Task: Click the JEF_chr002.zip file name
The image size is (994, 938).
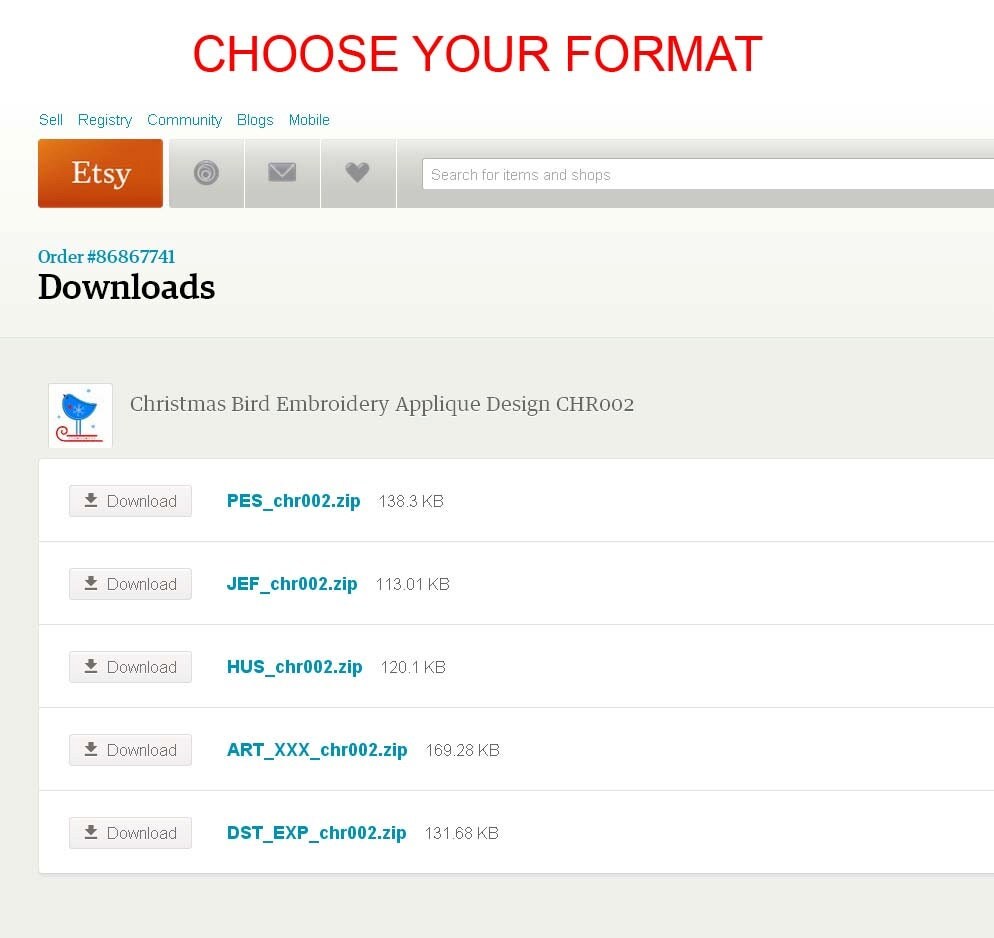Action: tap(292, 584)
